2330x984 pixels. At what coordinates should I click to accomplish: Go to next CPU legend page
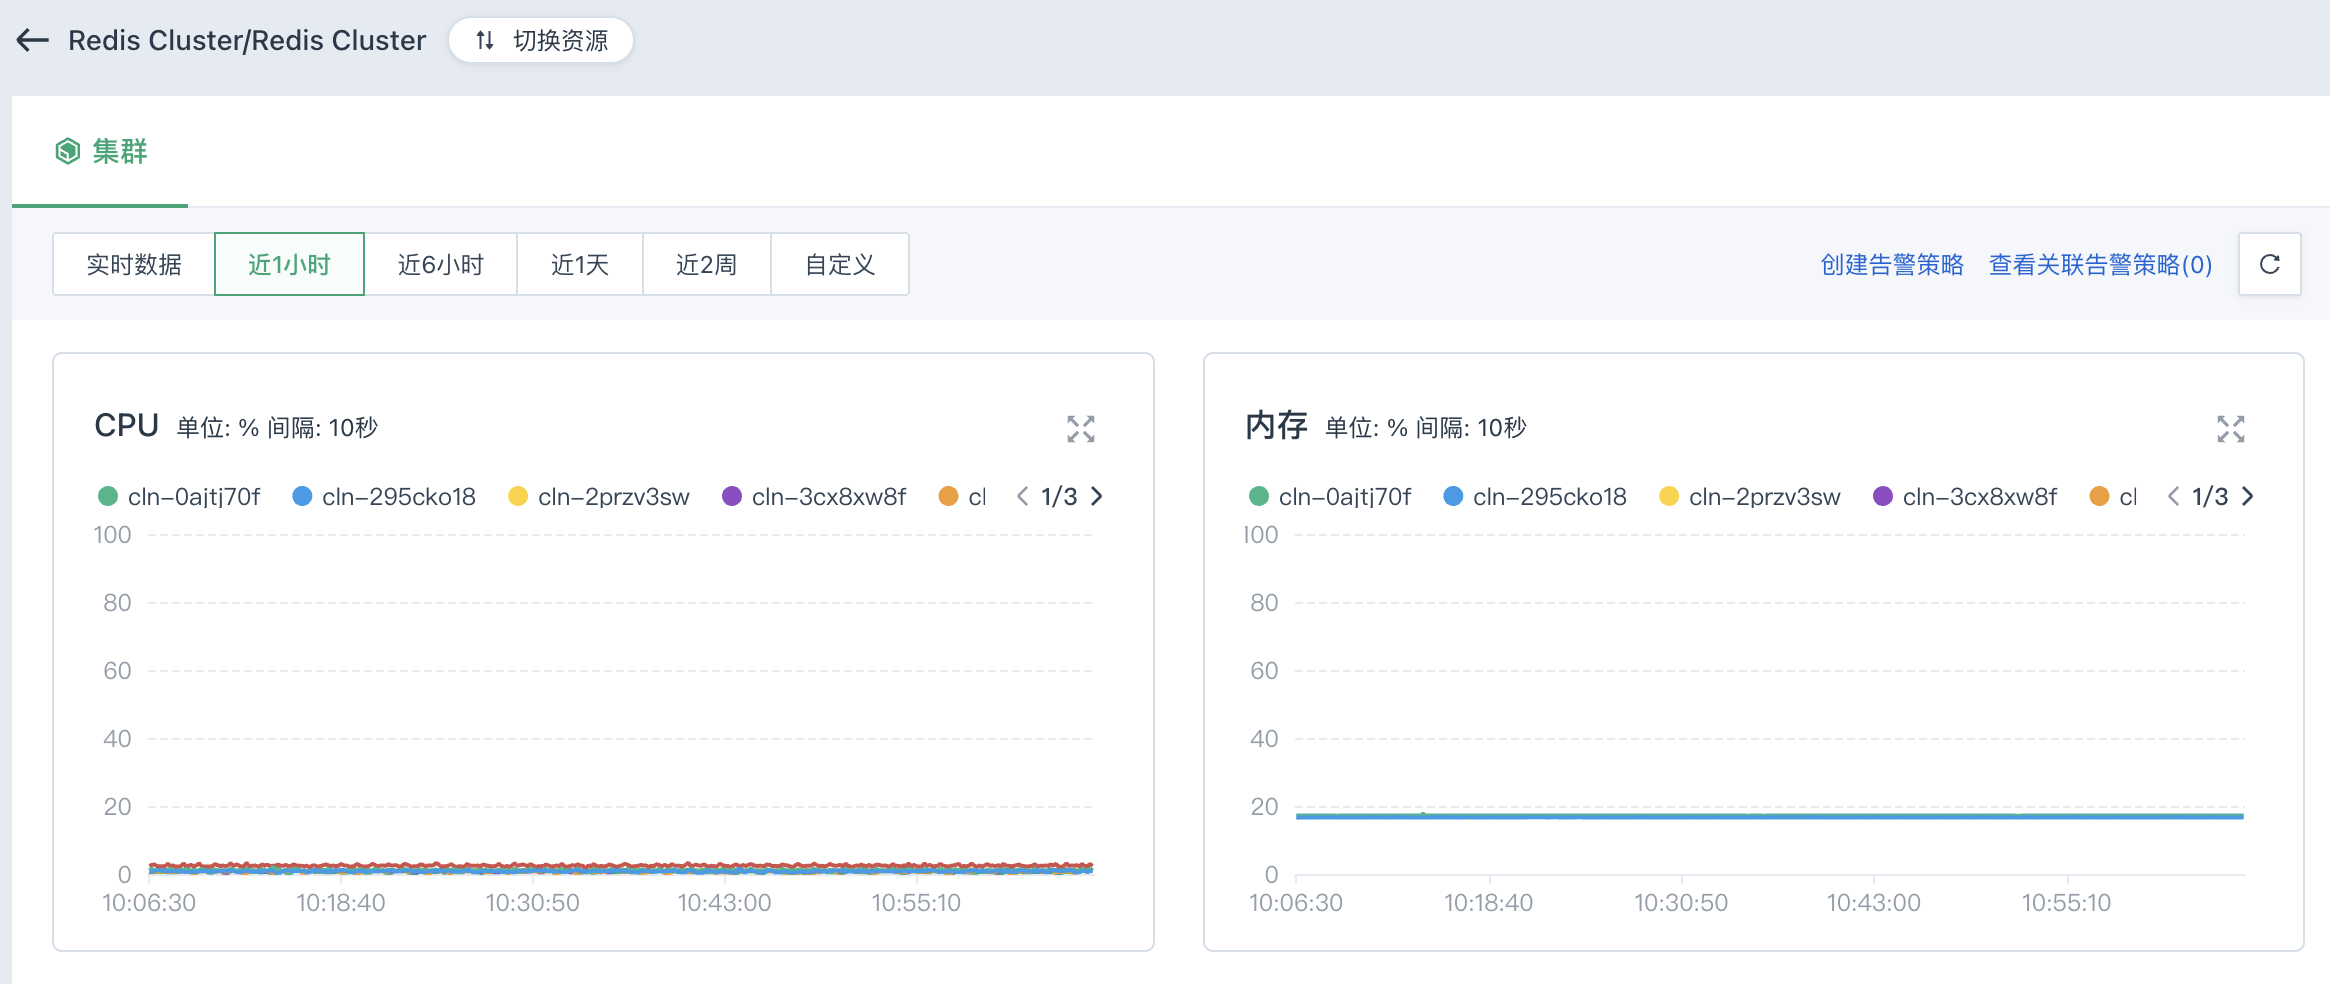pos(1097,496)
